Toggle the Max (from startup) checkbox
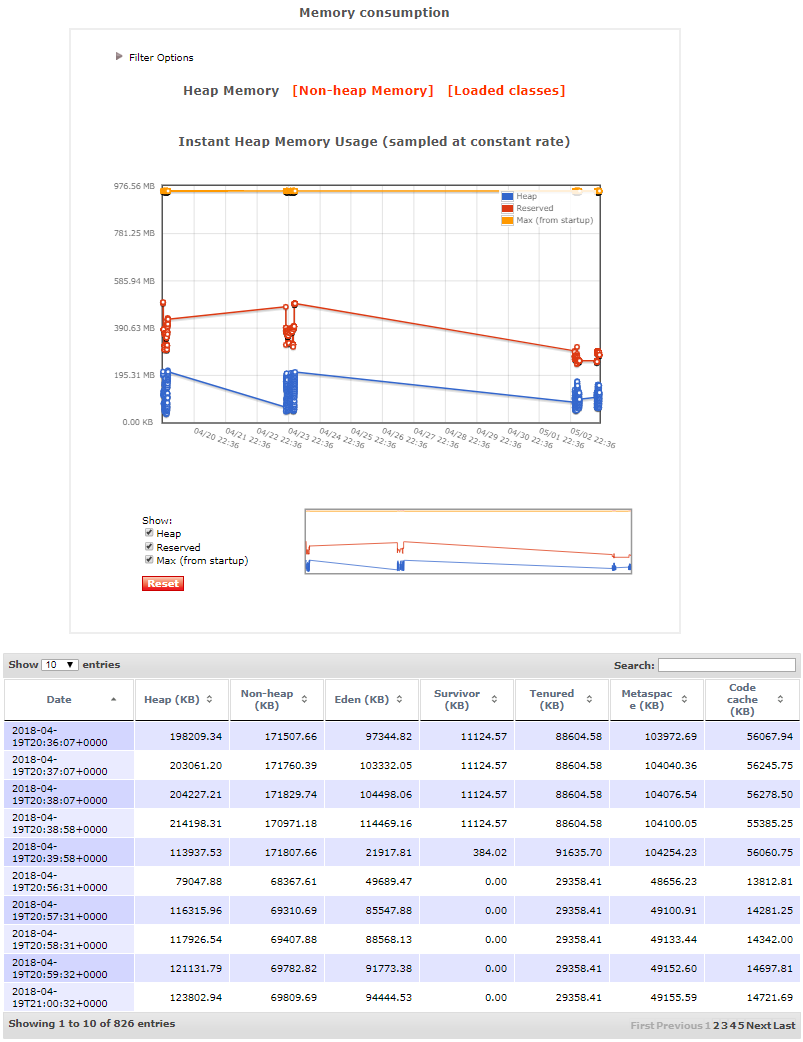Viewport: 803px width, 1042px height. [149, 560]
